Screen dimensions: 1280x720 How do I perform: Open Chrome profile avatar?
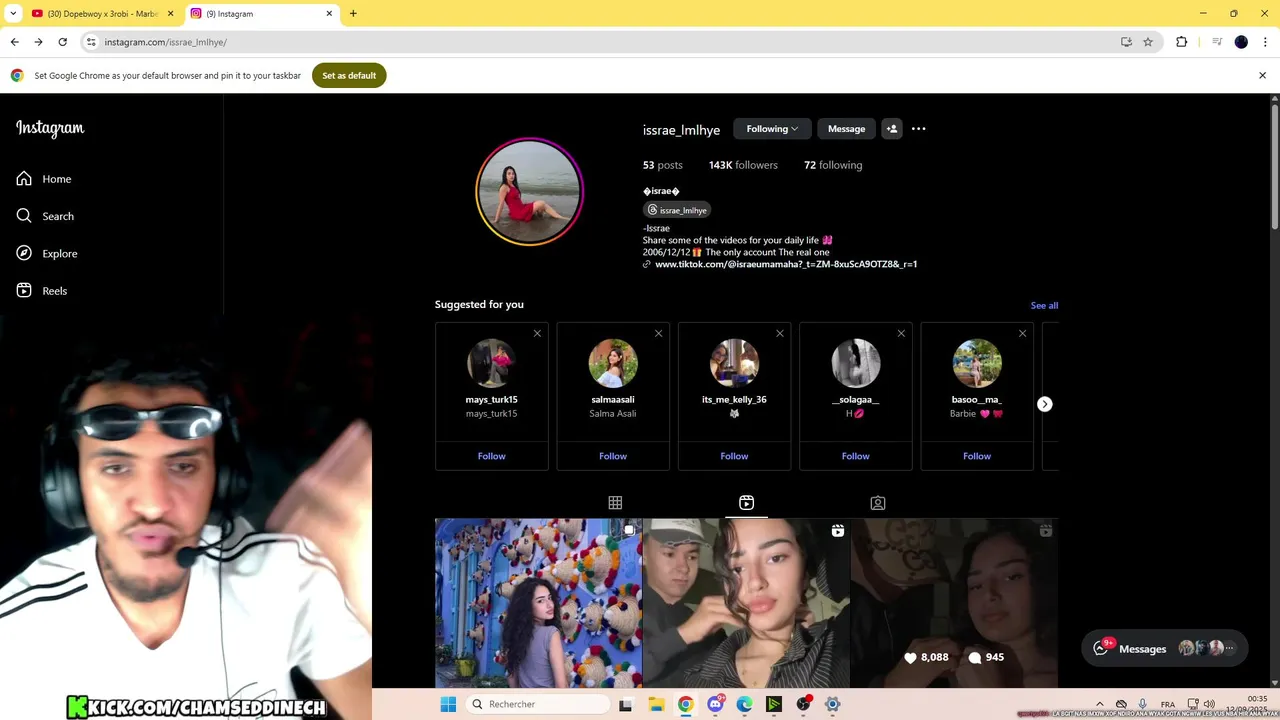[x=1241, y=42]
